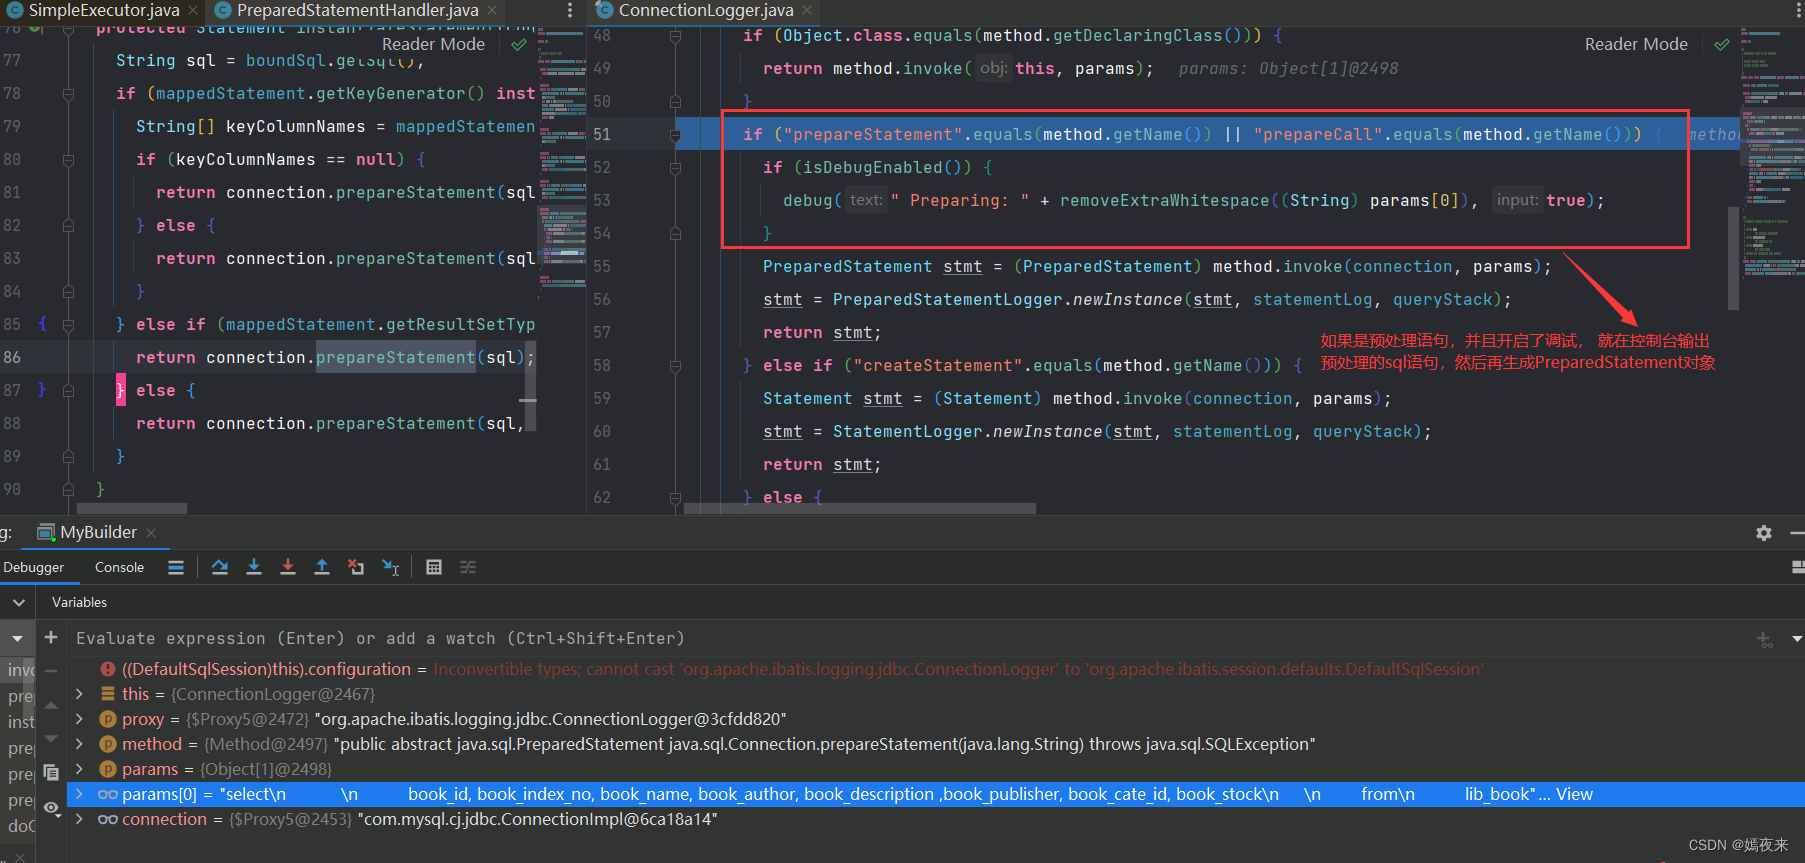Click the green inspection checkmark in ConnectionLogger editor
The height and width of the screenshot is (863, 1805).
click(1722, 44)
